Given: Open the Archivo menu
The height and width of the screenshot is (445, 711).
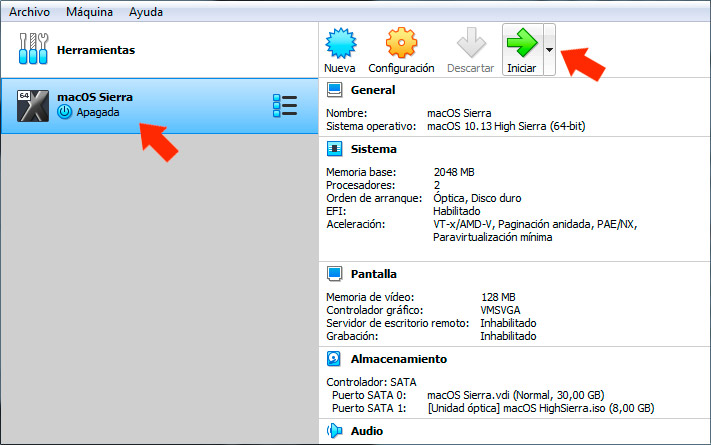Looking at the screenshot, I should click(29, 12).
